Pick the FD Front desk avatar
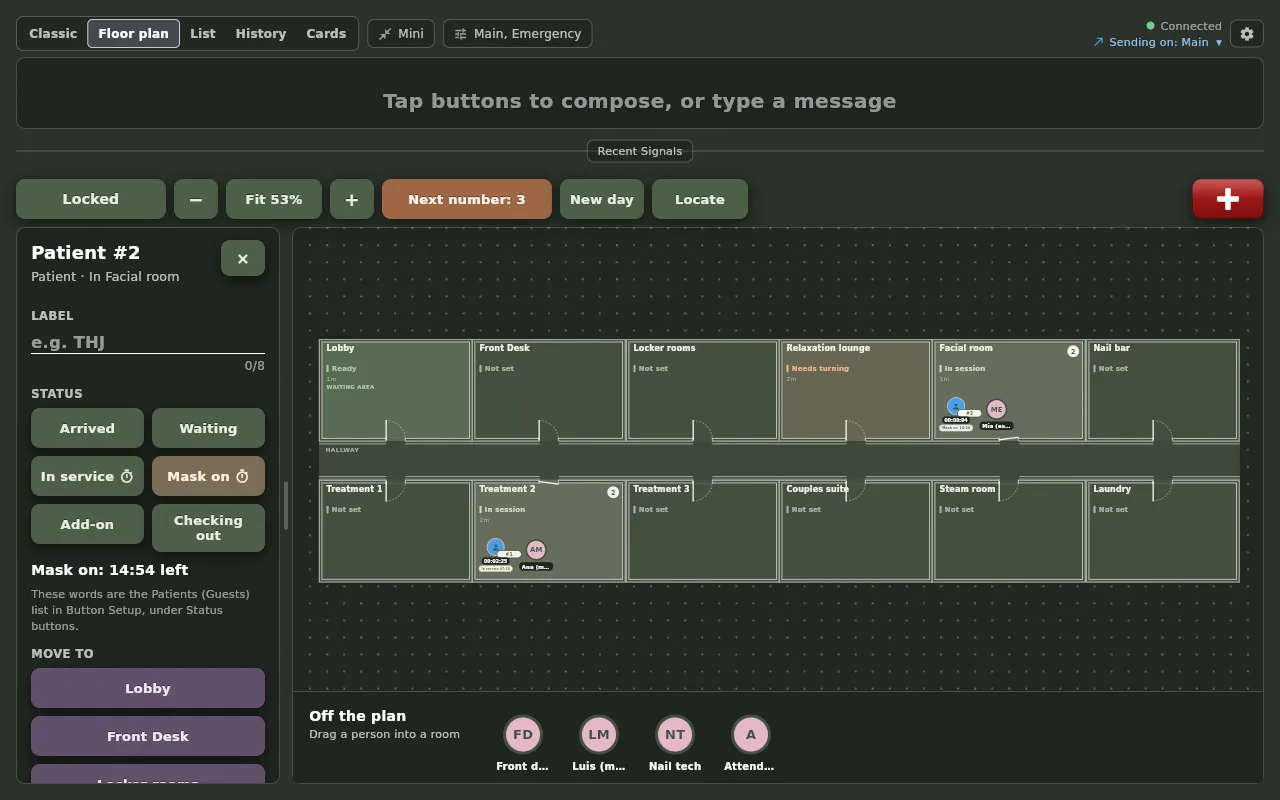Screen dimensions: 1280x800 pos(523,734)
